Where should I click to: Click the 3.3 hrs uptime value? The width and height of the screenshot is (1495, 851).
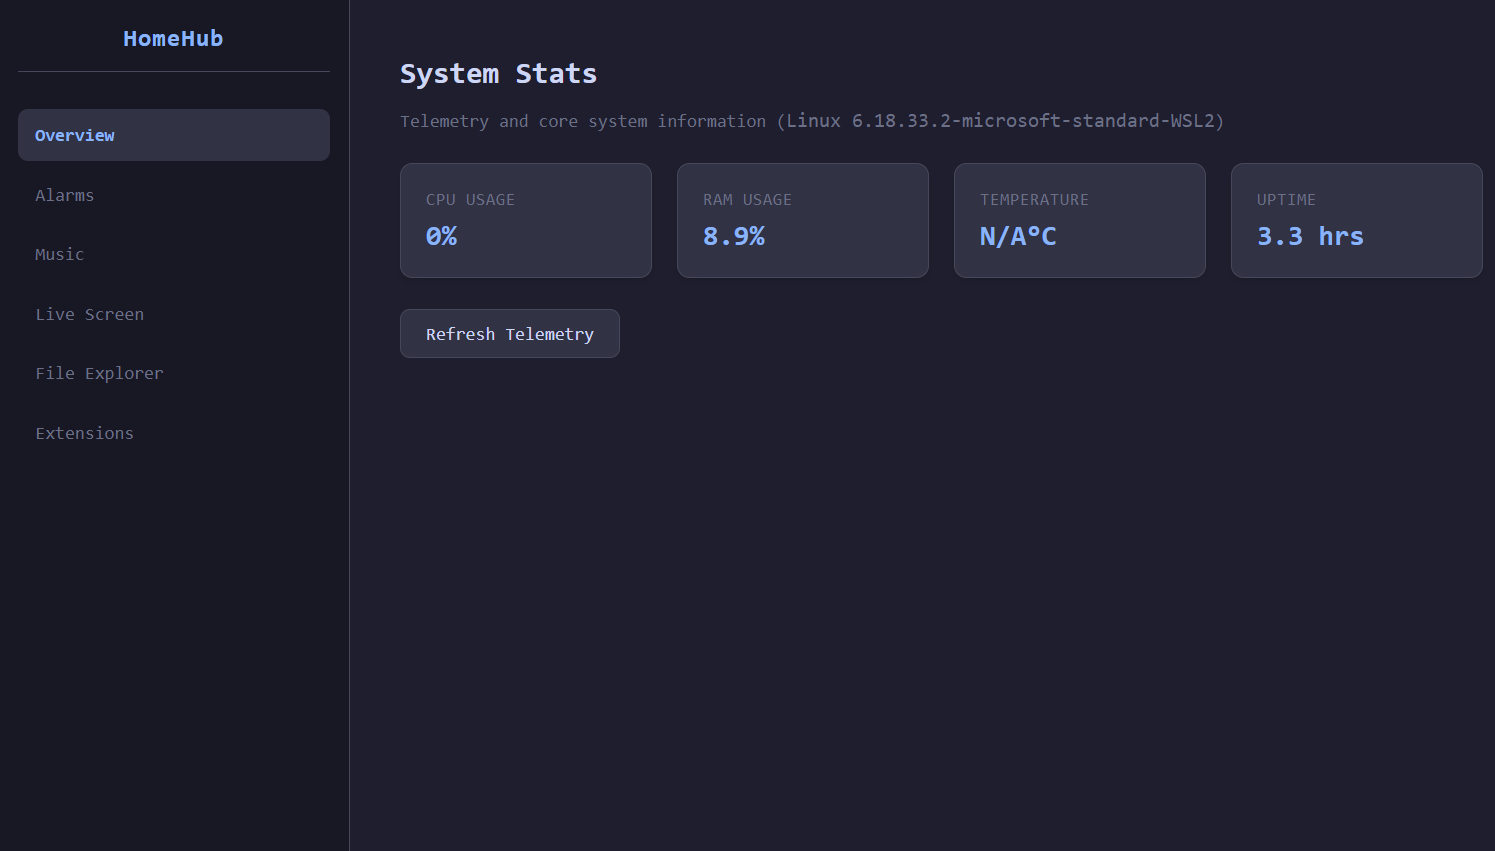pyautogui.click(x=1310, y=237)
